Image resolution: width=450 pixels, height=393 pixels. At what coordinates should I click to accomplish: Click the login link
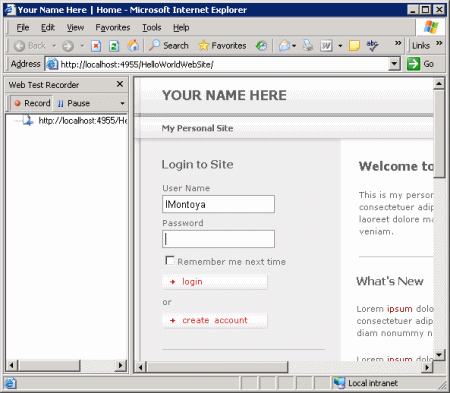(192, 282)
